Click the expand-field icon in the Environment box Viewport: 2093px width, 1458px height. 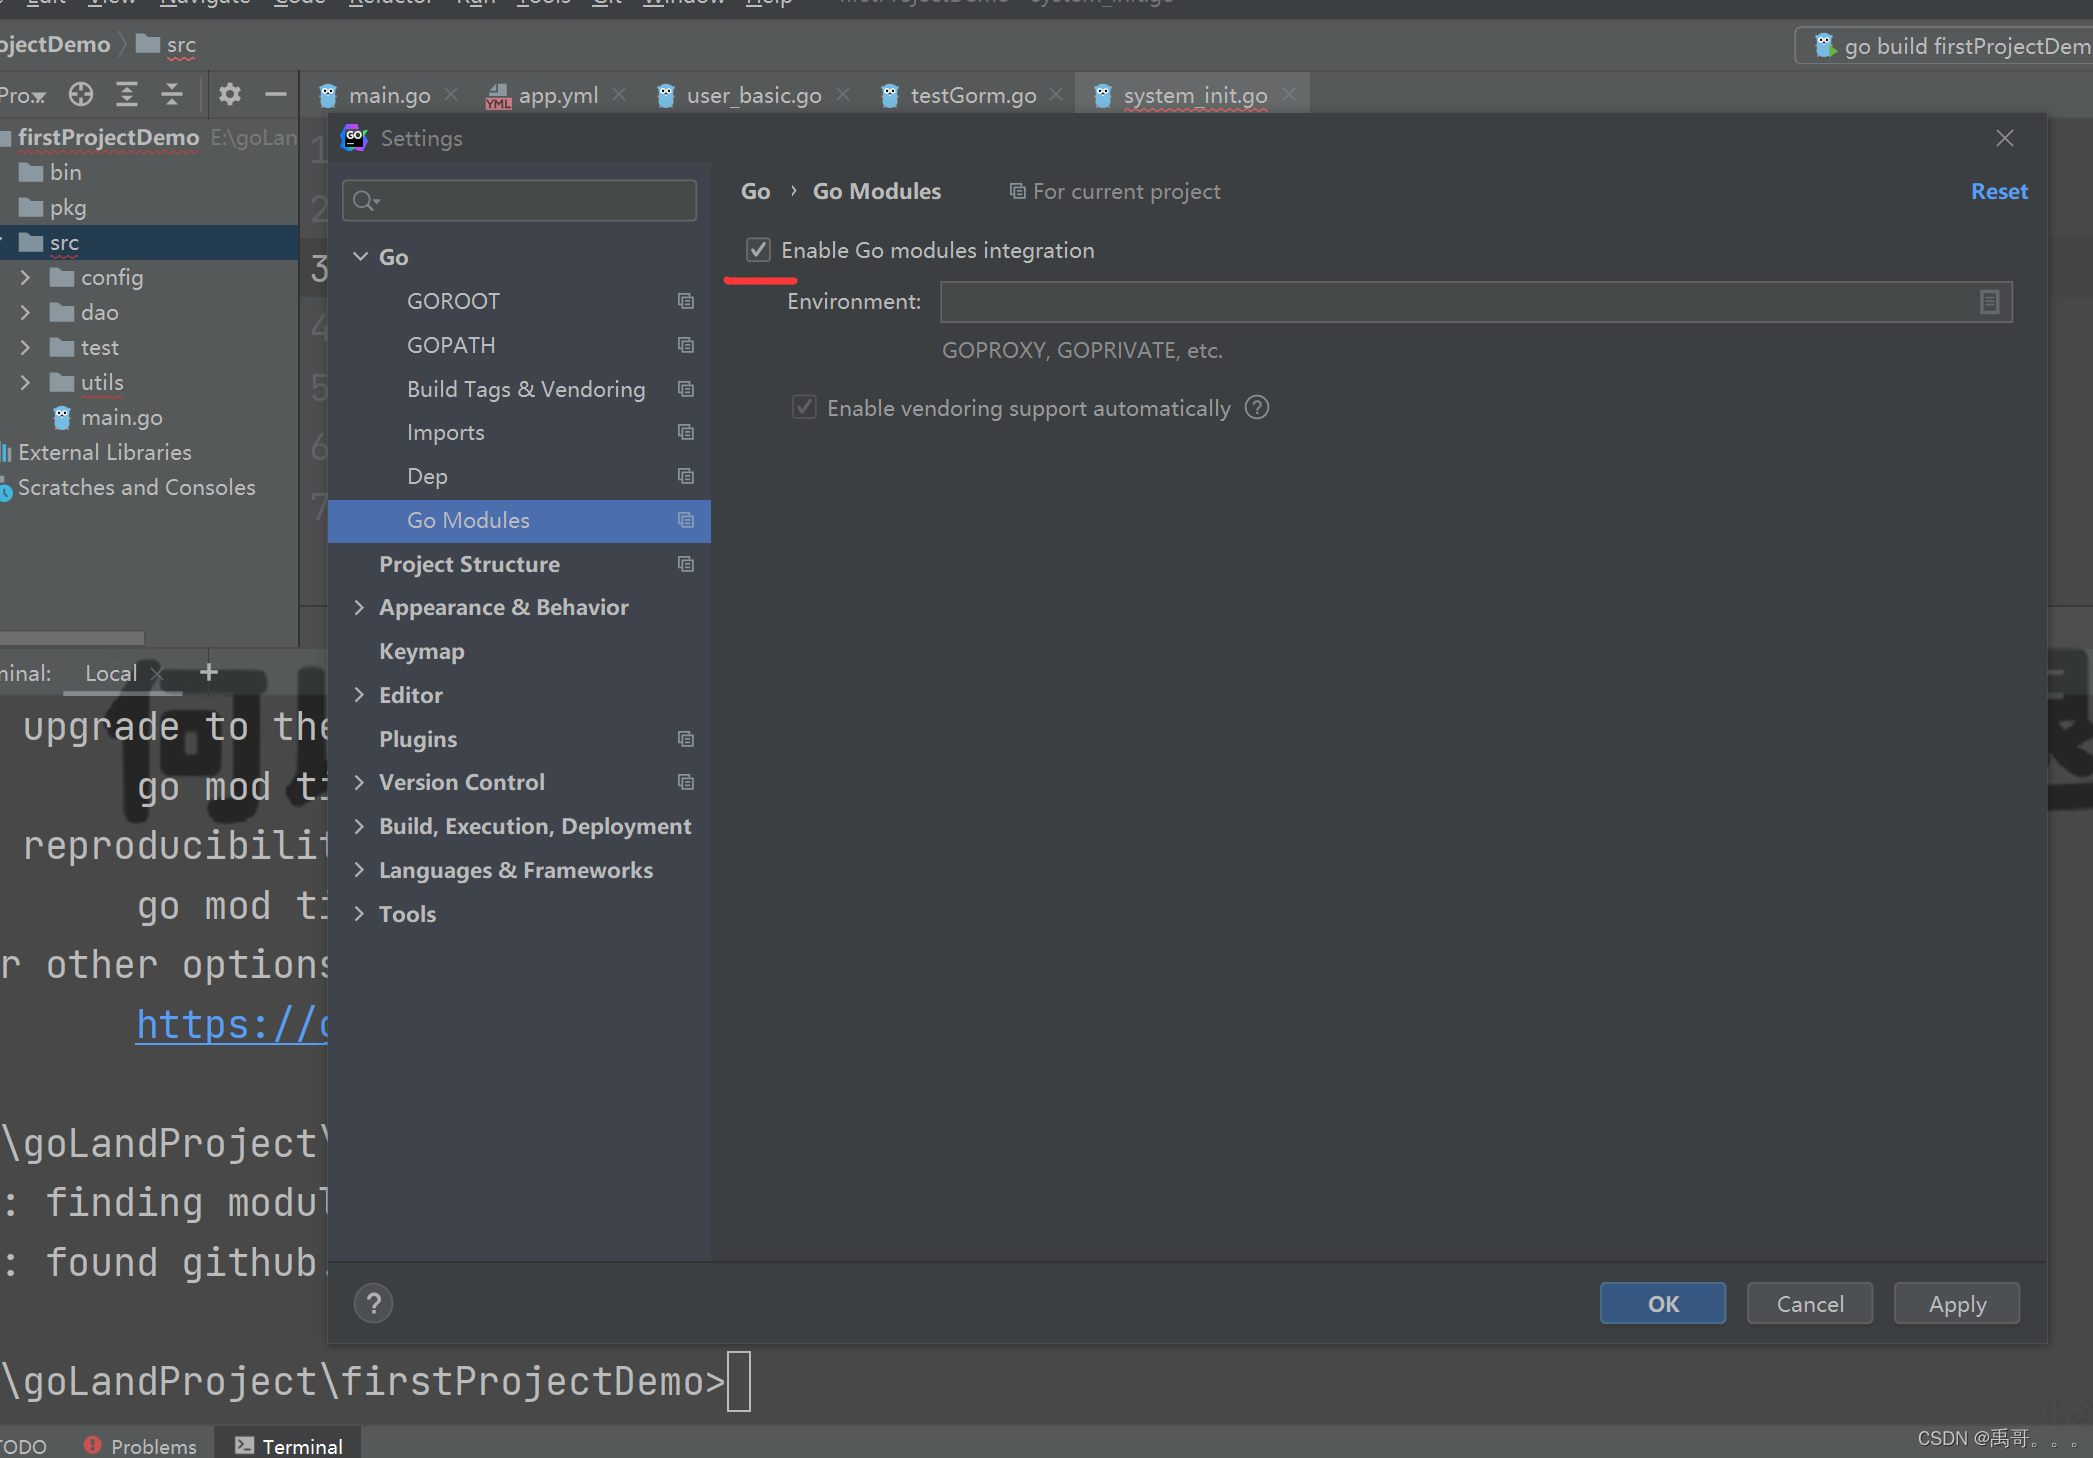(1989, 302)
